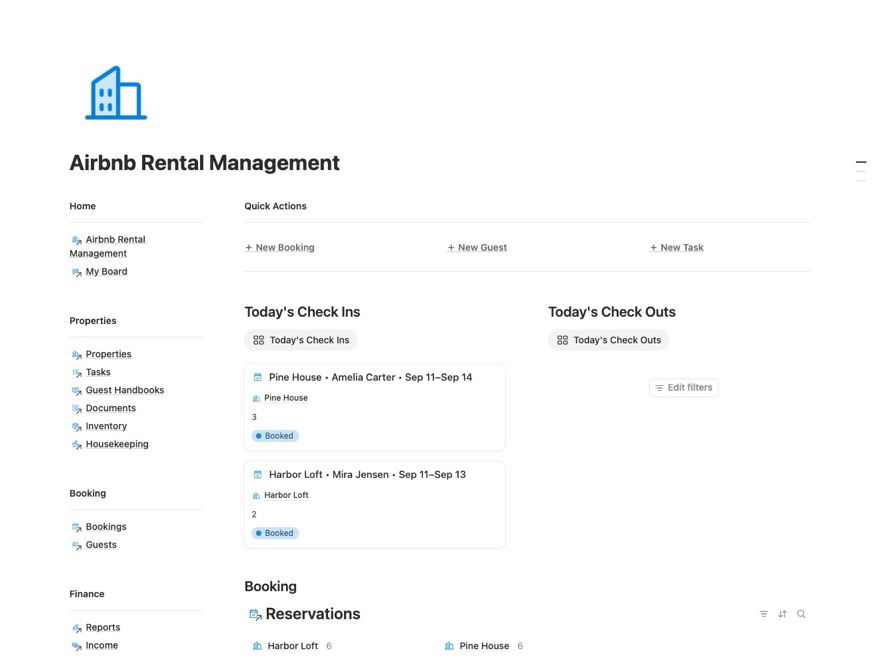Screen dimensions: 880x660
Task: Open the Pine House property link in card
Action: pyautogui.click(x=280, y=398)
